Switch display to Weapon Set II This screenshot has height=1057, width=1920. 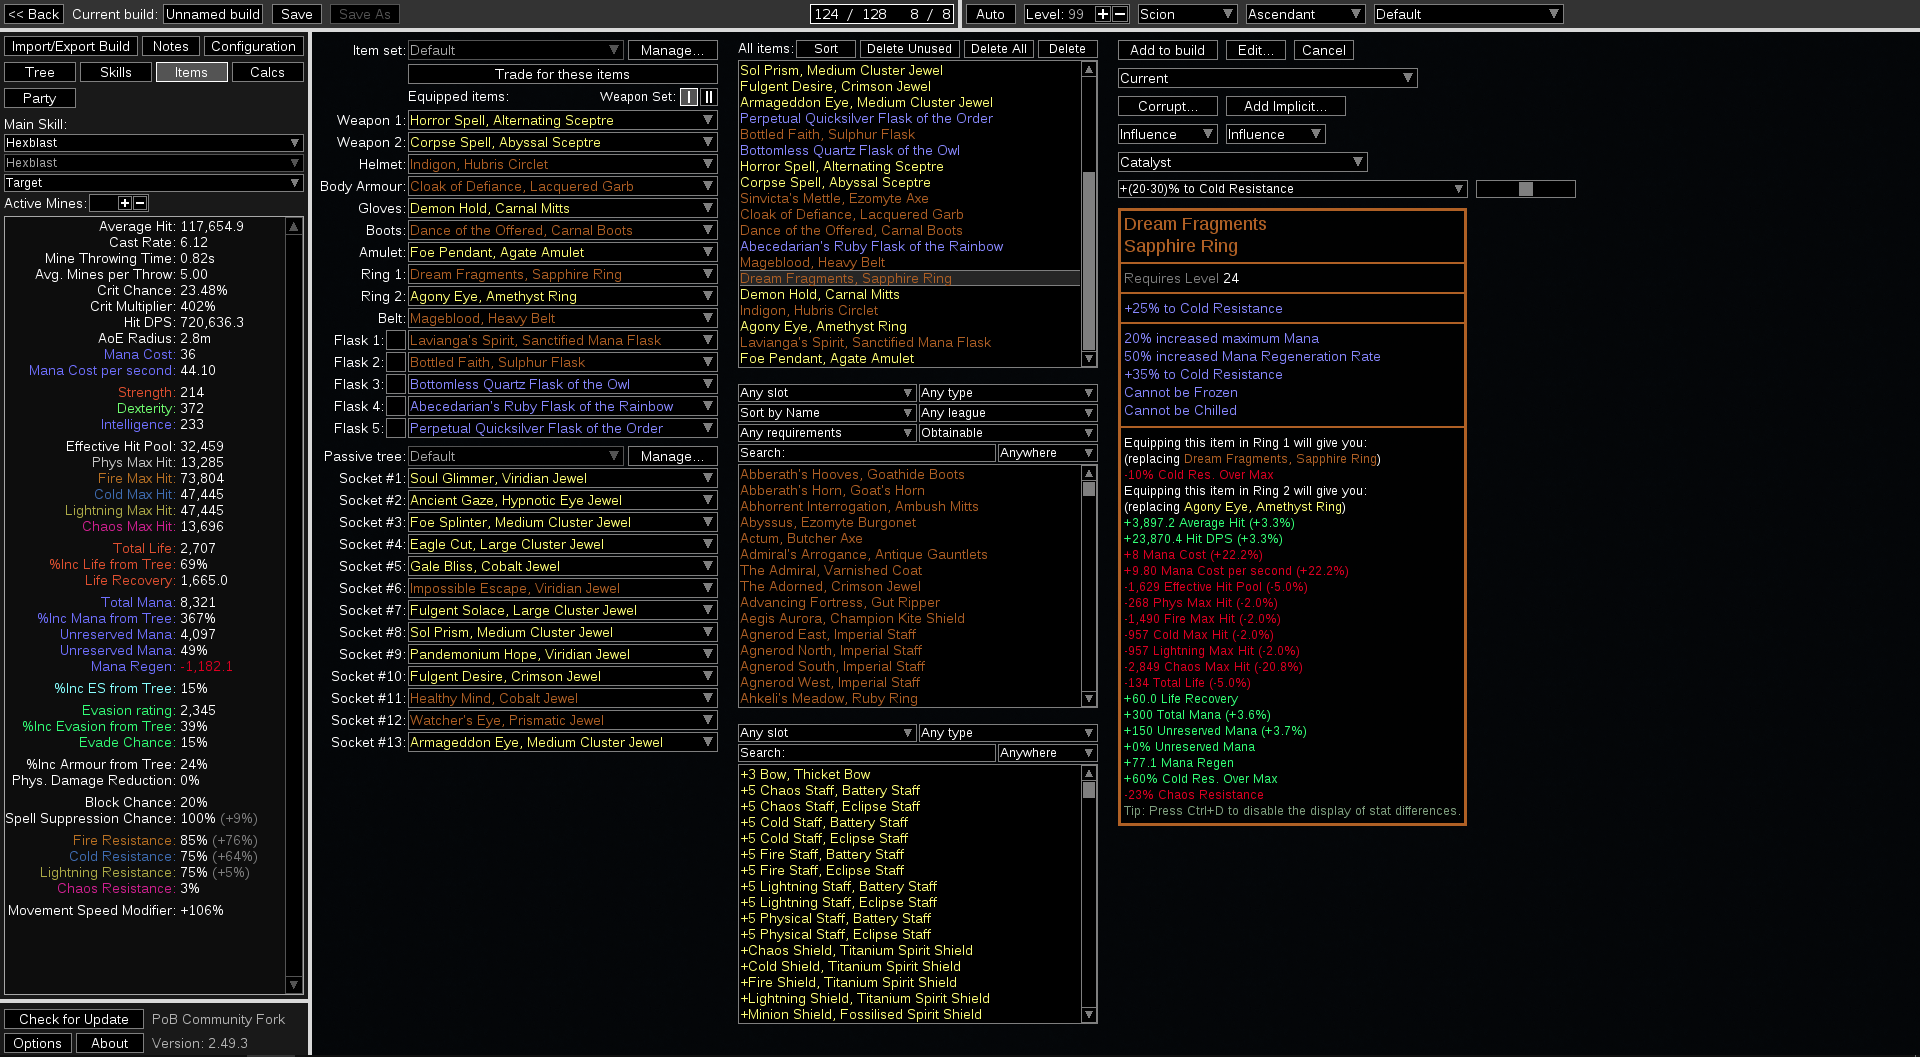click(710, 97)
